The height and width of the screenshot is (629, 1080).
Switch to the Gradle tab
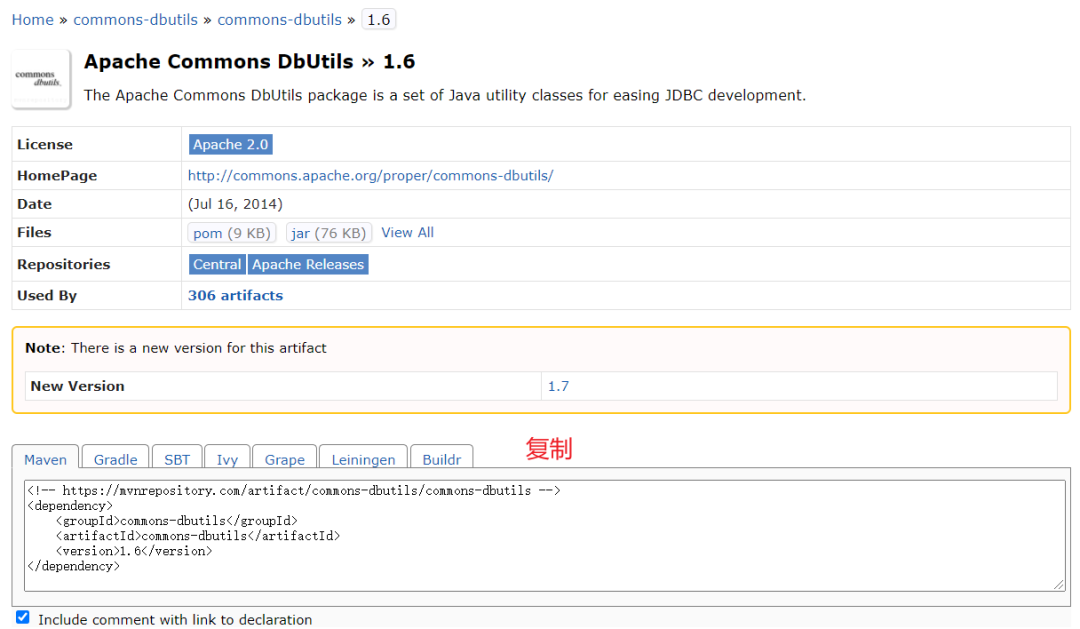tap(116, 458)
